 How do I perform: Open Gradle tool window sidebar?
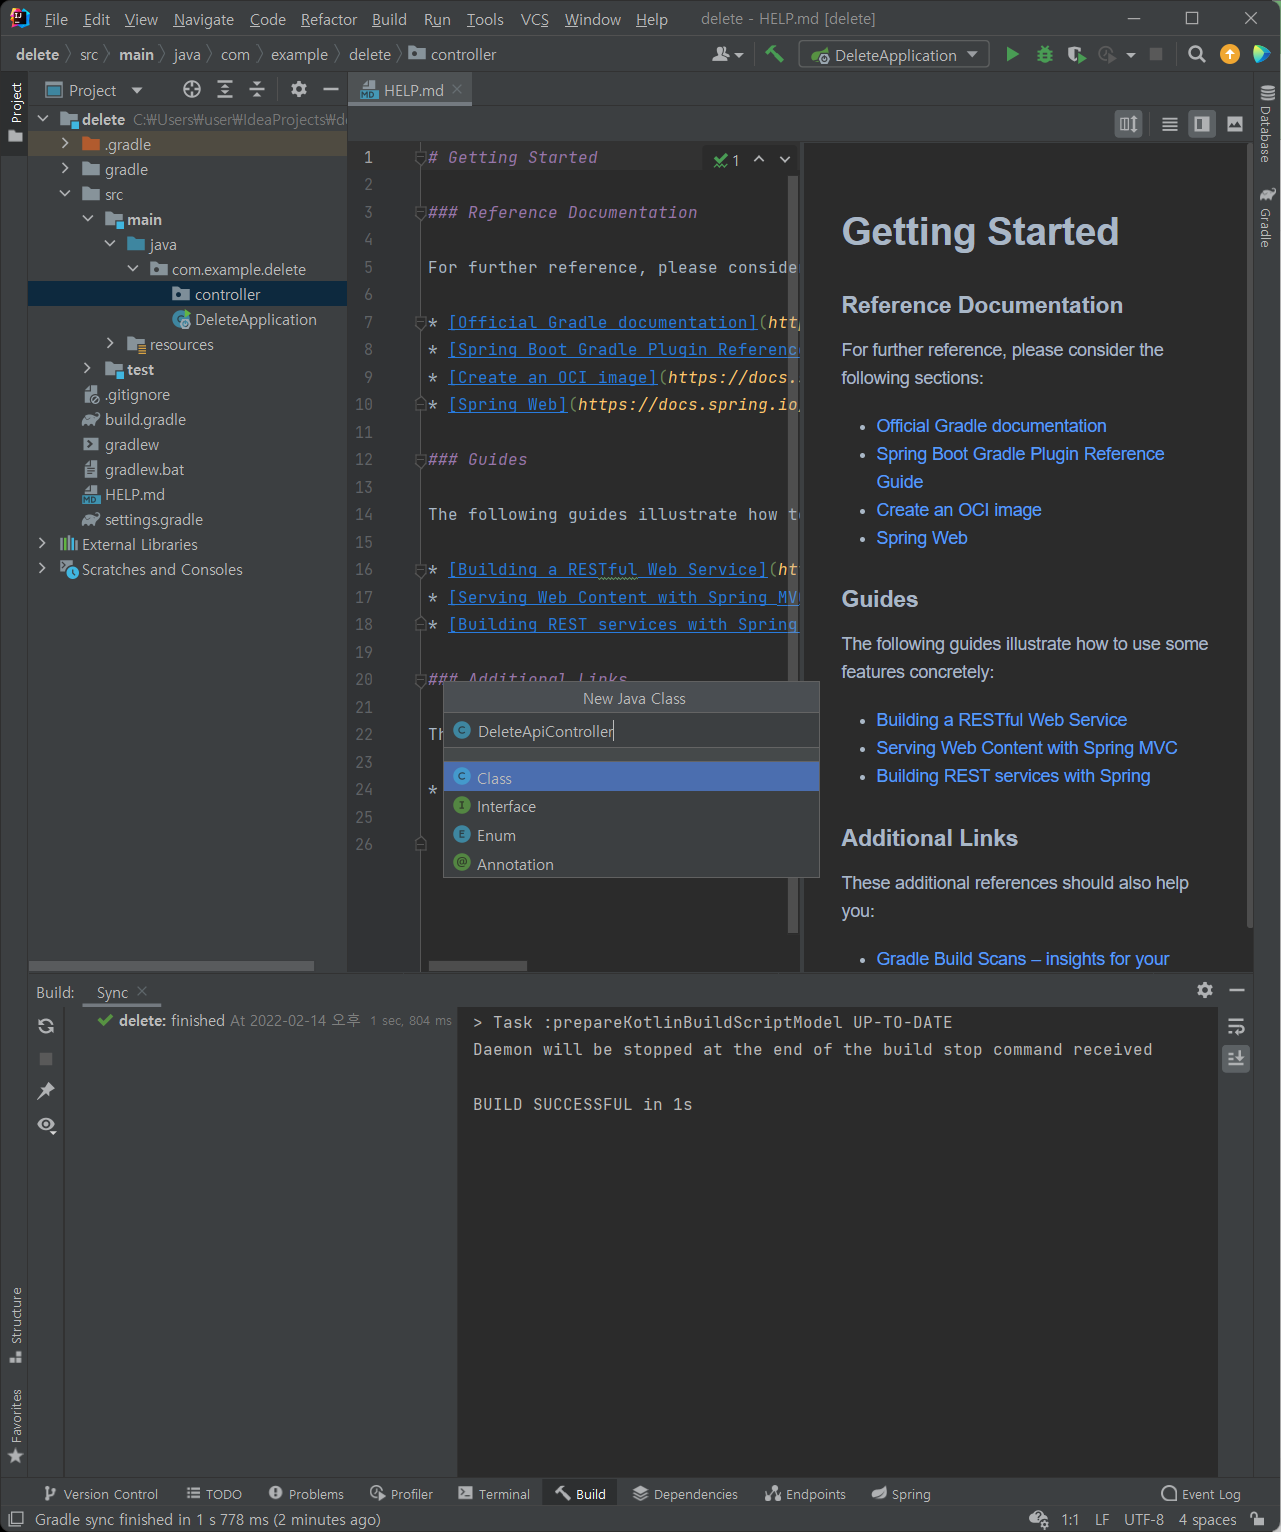tap(1266, 217)
